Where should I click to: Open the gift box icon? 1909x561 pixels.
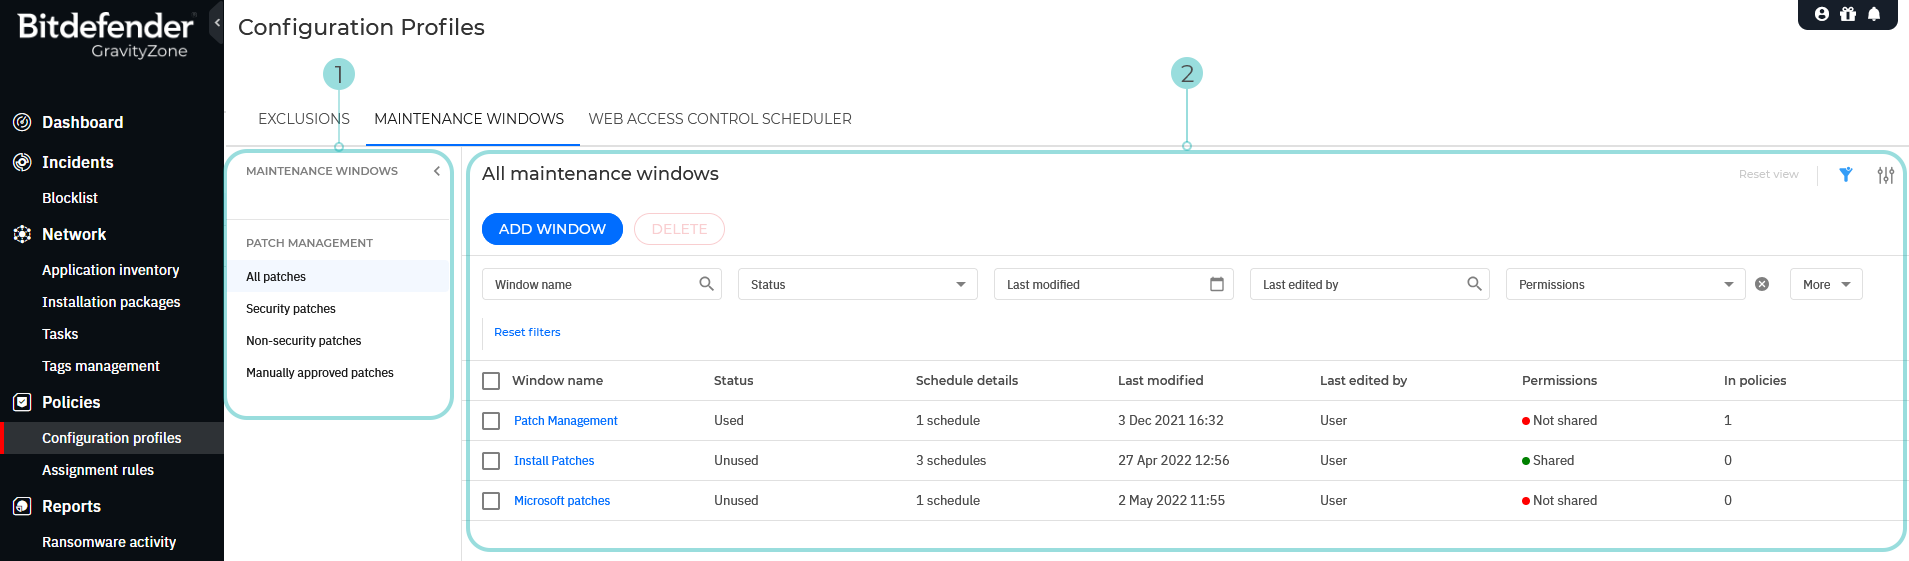click(1848, 14)
